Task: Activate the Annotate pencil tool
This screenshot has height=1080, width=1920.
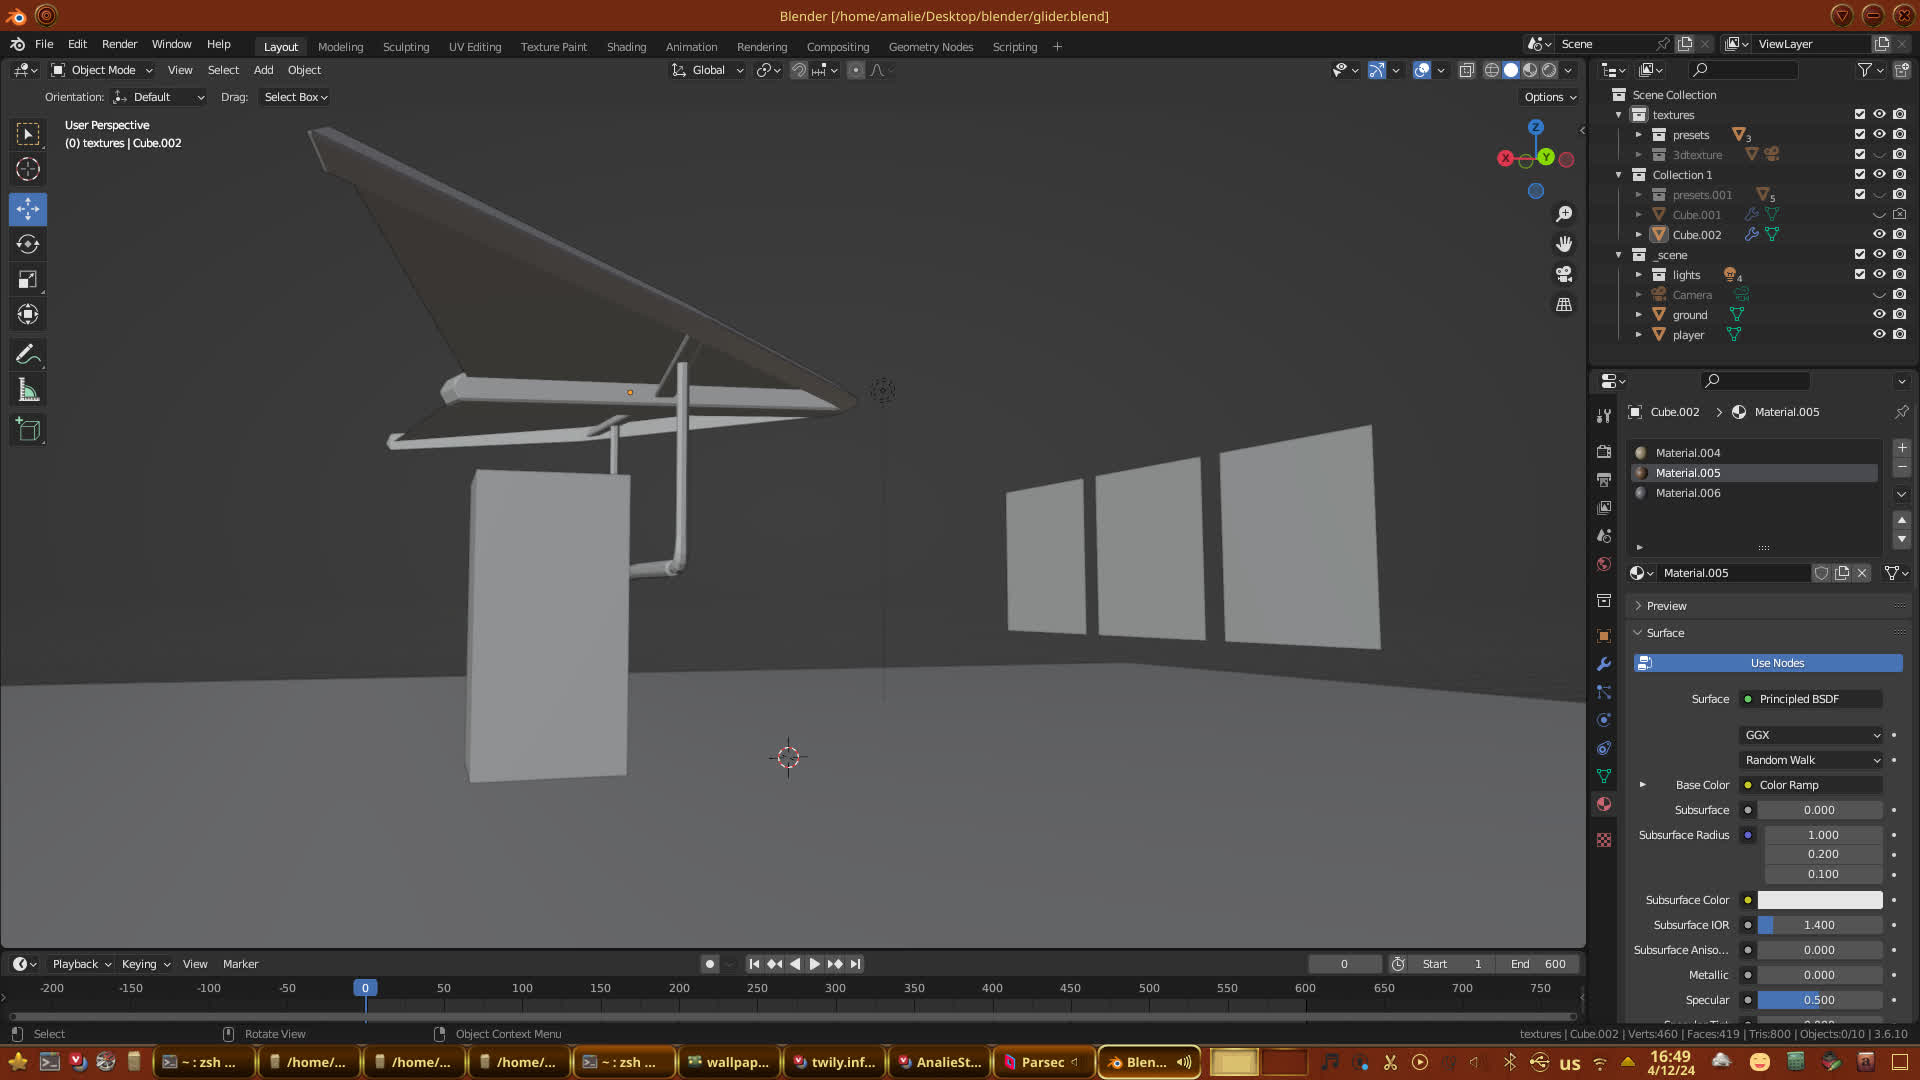Action: [x=28, y=355]
